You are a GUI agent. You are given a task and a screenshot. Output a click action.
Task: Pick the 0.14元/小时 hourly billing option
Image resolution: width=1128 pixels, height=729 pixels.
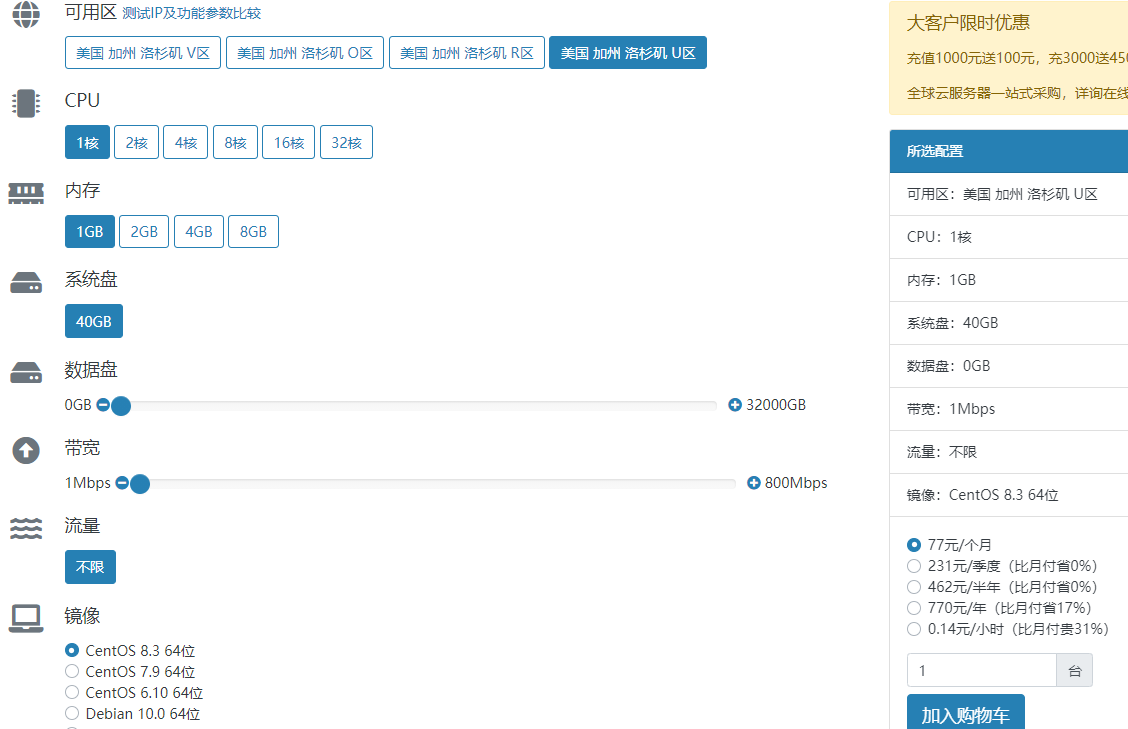[x=914, y=629]
